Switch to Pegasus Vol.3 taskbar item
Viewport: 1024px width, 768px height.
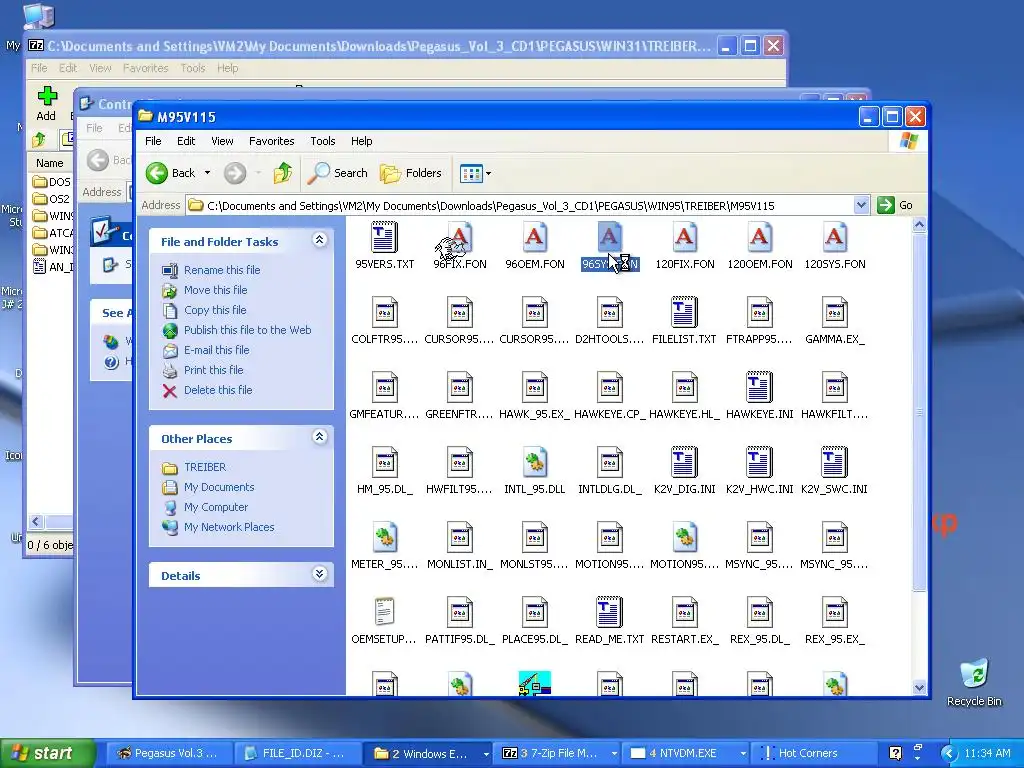point(168,753)
